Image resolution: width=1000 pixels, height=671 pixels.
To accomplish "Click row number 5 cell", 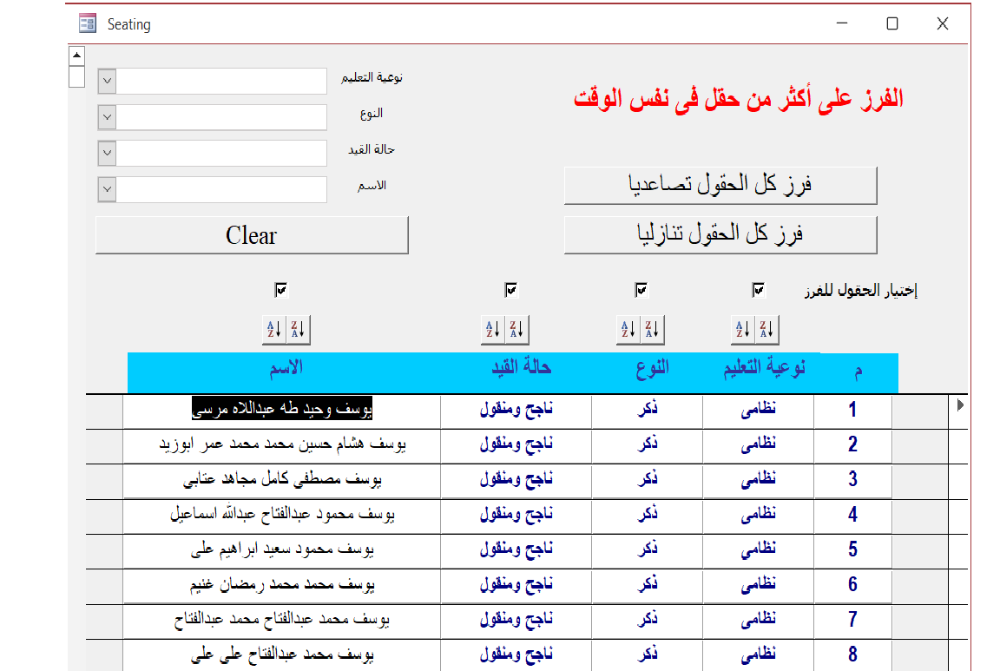I will (x=852, y=551).
